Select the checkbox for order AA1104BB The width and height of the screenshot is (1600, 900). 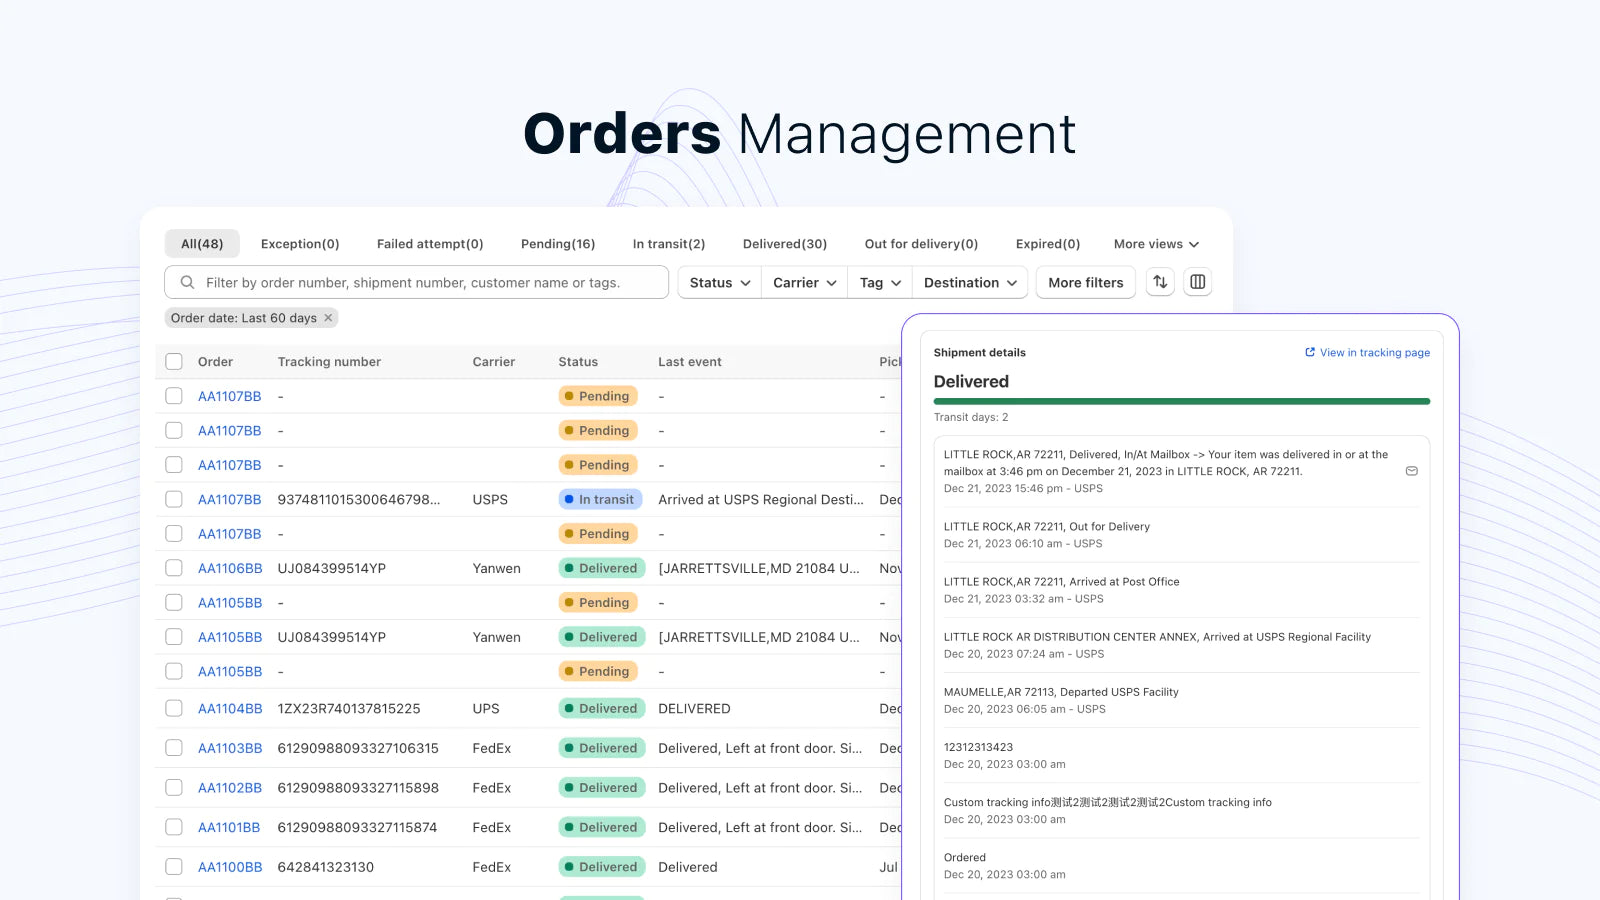click(x=173, y=708)
